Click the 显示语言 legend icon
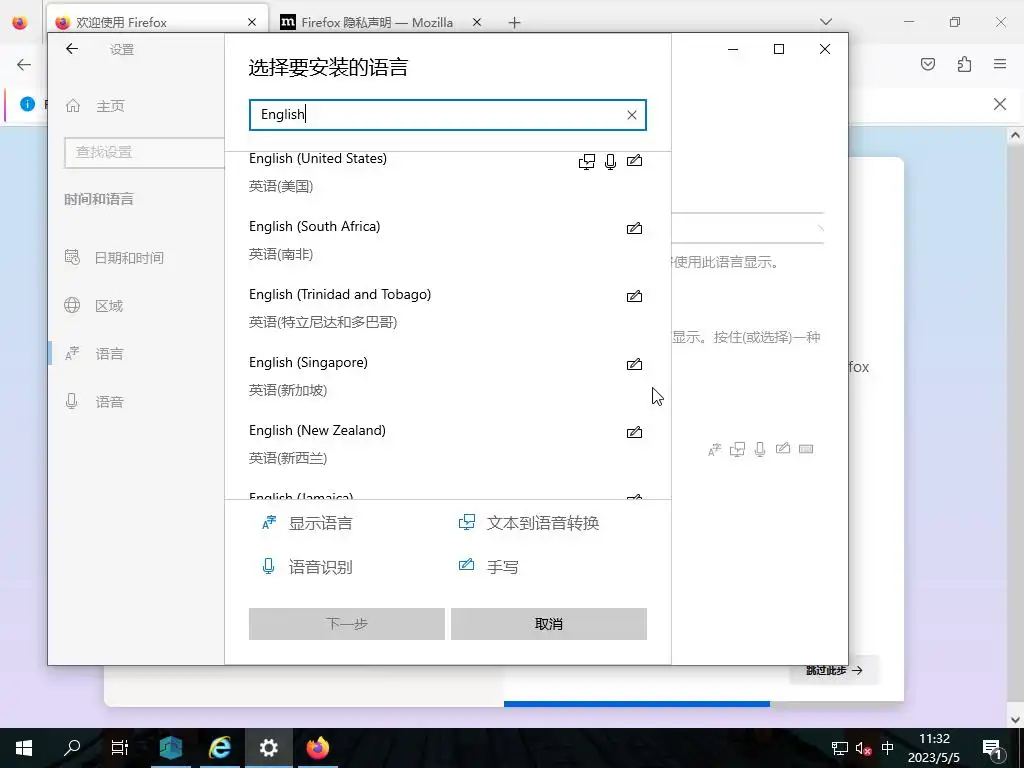 269,522
